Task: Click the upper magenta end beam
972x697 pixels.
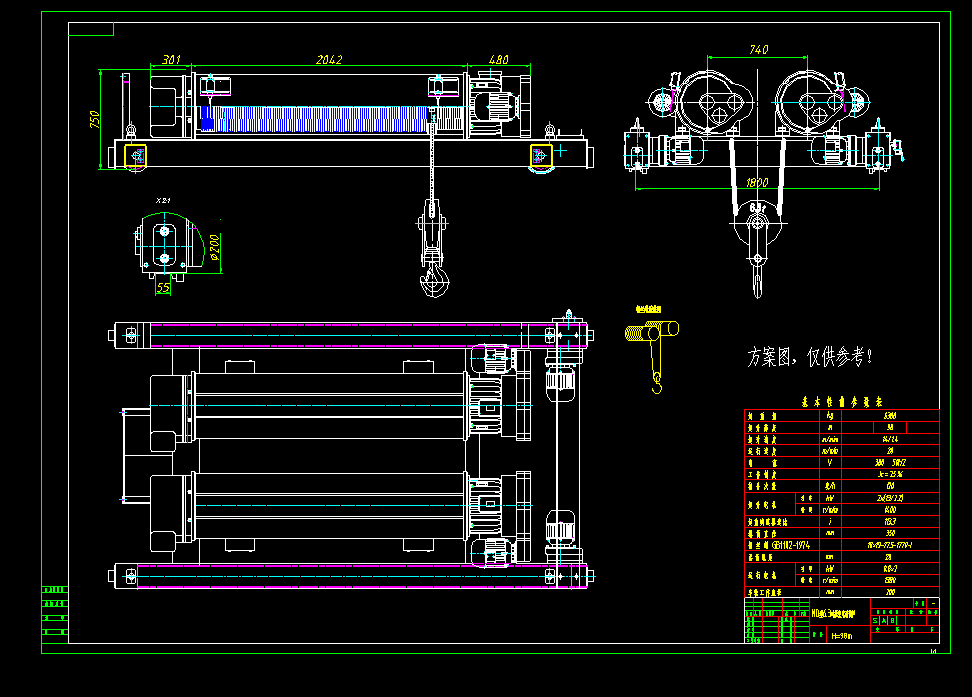Action: click(x=351, y=335)
